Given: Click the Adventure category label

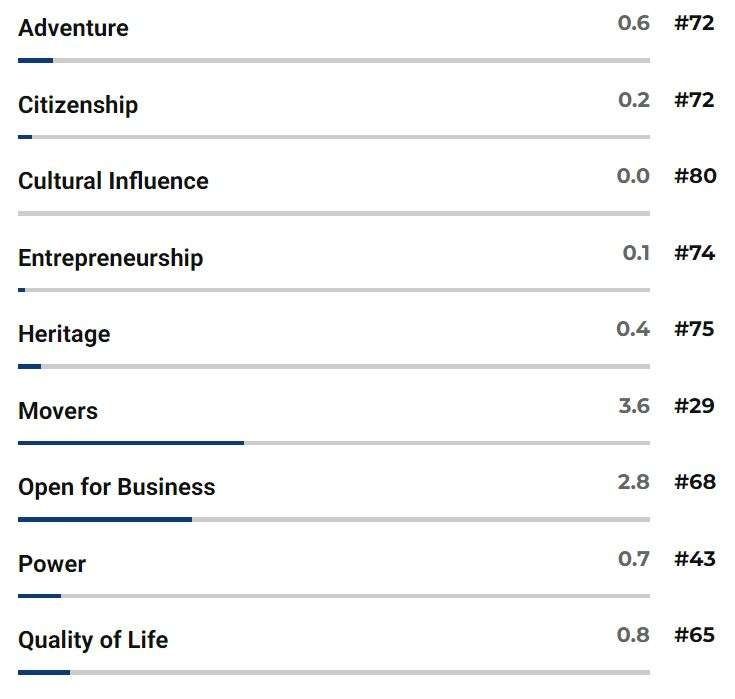Looking at the screenshot, I should click(x=73, y=28).
